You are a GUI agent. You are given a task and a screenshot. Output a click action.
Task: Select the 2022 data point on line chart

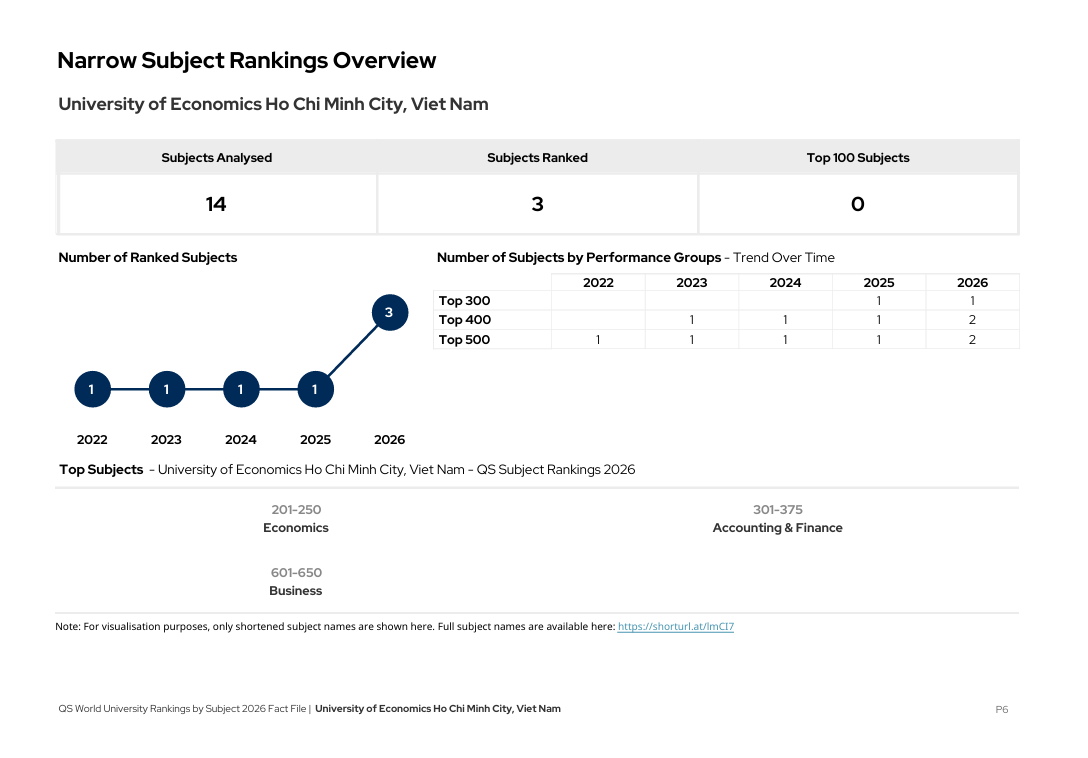click(92, 389)
